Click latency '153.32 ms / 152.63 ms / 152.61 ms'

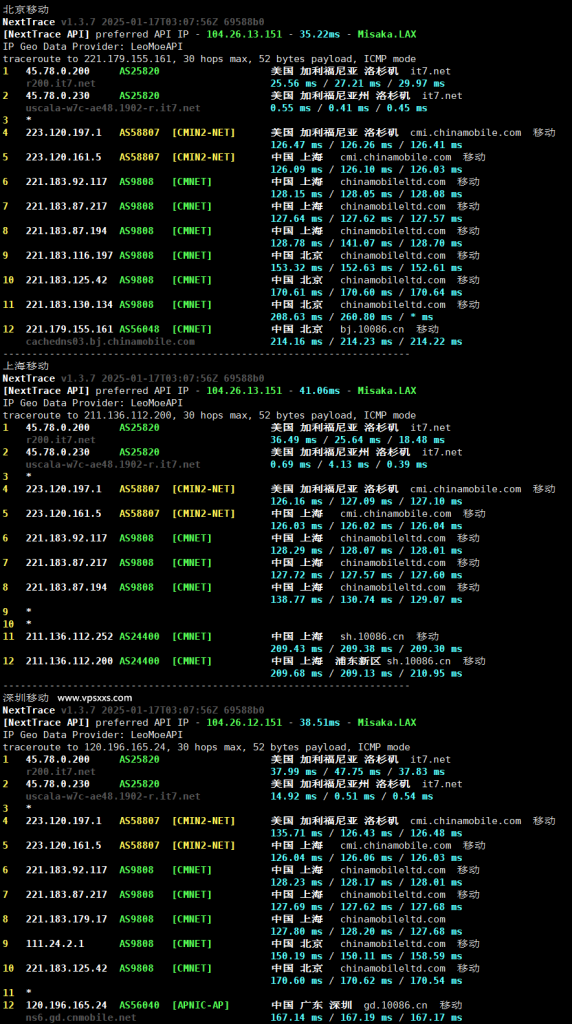[366, 268]
